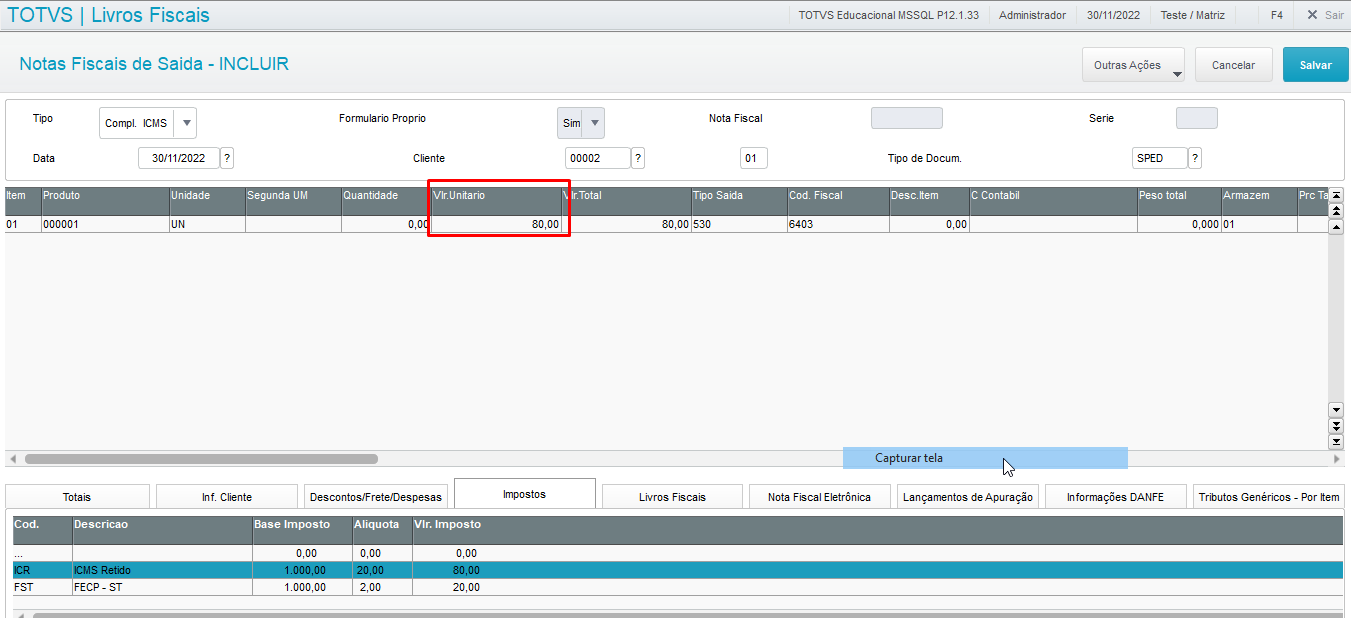
Task: Jump to first row using top grid arrow
Action: pos(1335,195)
